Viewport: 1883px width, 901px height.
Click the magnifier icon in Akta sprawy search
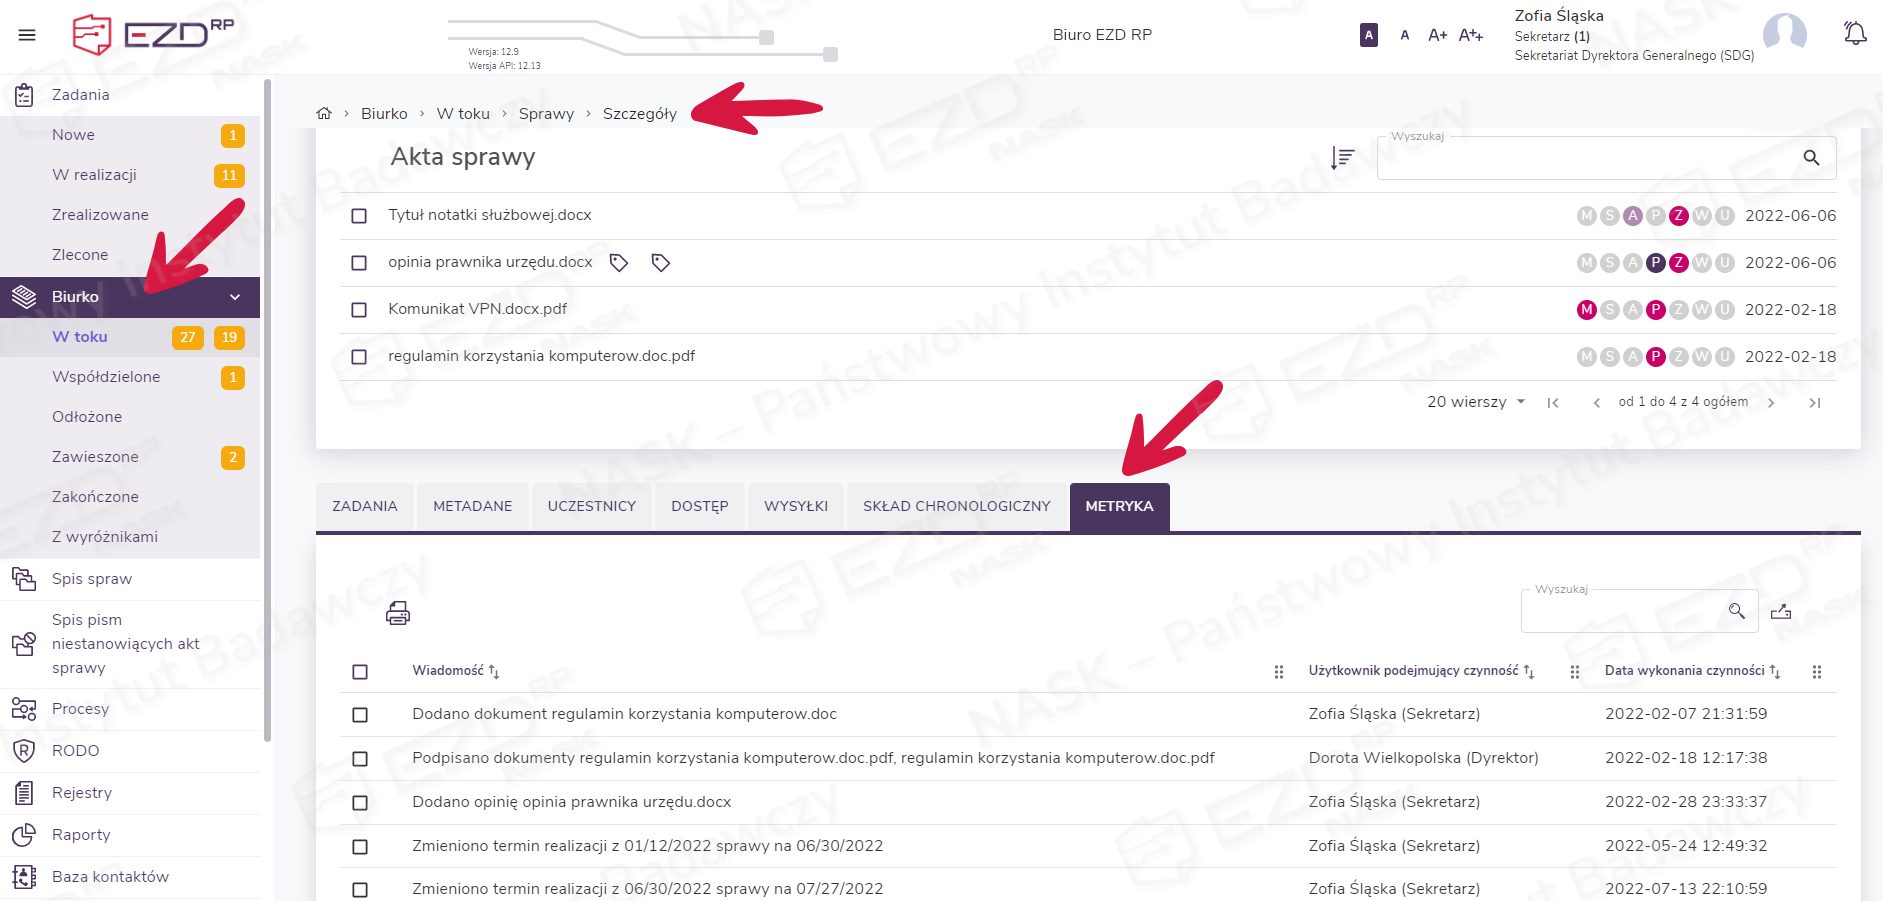click(x=1811, y=158)
